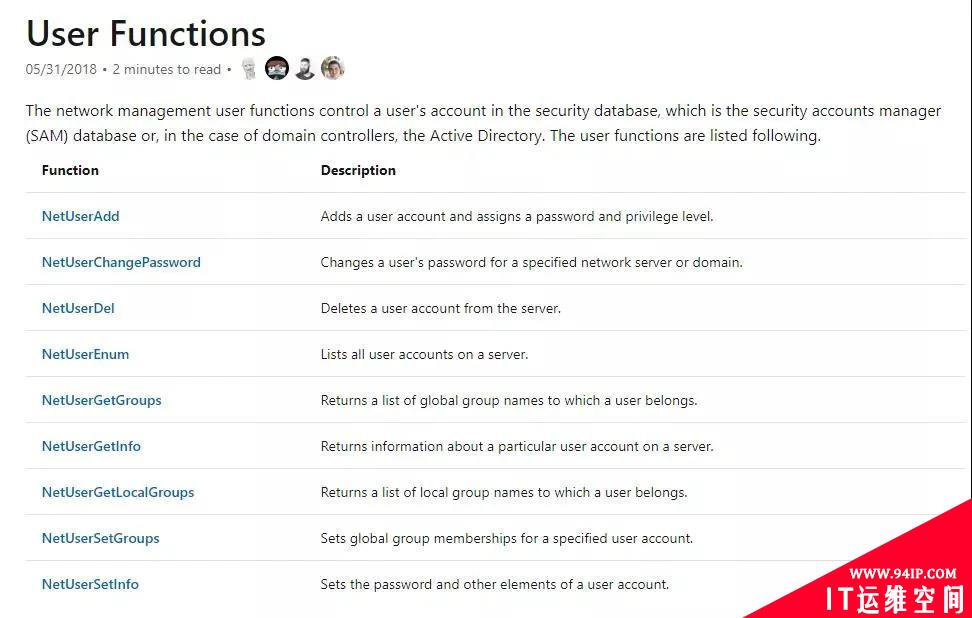Viewport: 972px width, 618px height.
Task: Select the NetUserSetInfo link
Action: coord(90,584)
